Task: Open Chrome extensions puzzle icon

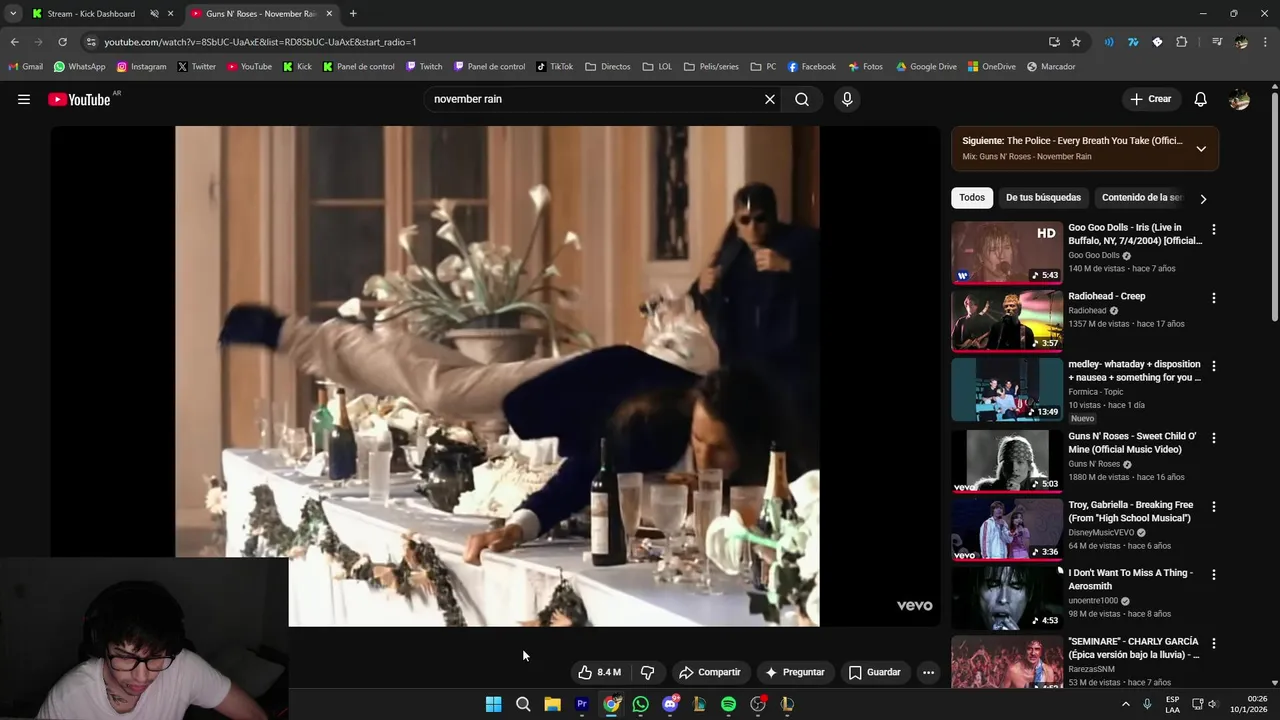Action: (x=1182, y=42)
